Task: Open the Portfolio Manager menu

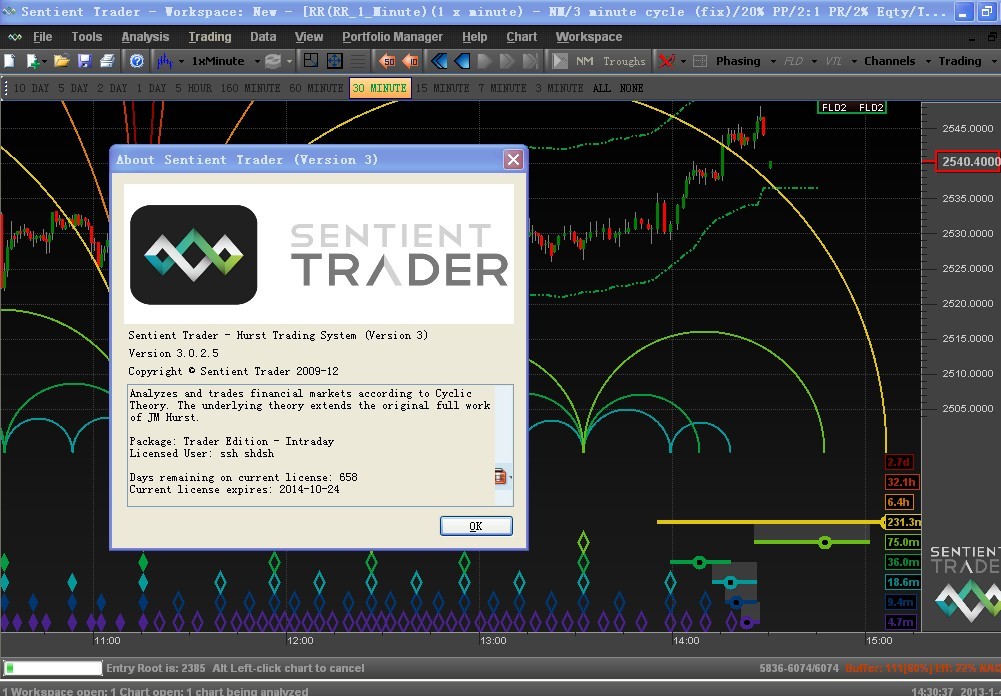Action: pos(393,37)
